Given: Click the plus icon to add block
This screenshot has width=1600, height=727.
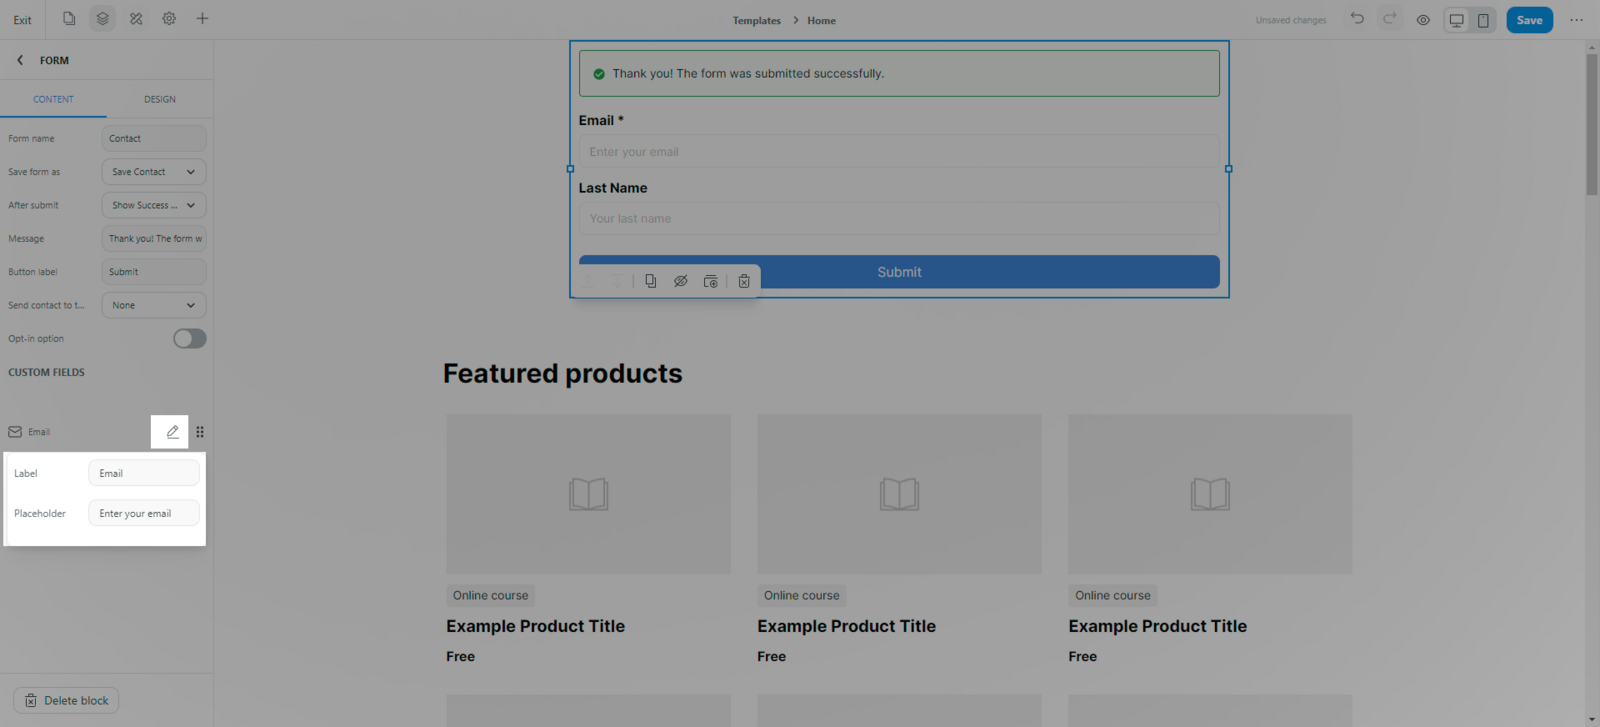Looking at the screenshot, I should (202, 19).
